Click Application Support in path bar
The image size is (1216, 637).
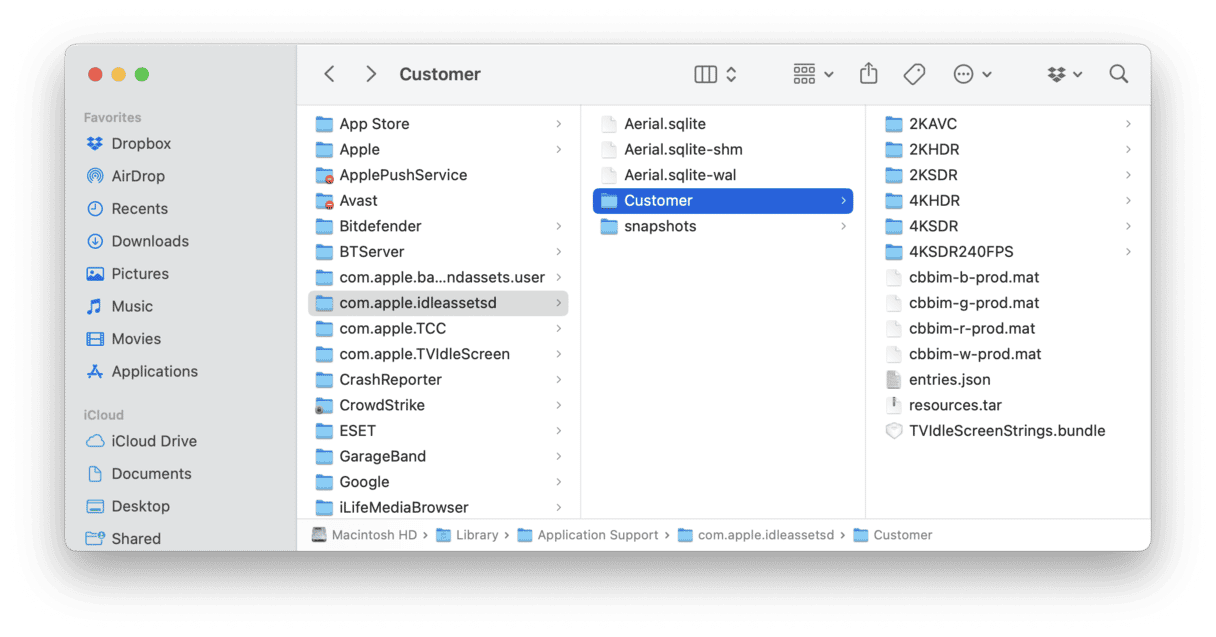[x=597, y=535]
